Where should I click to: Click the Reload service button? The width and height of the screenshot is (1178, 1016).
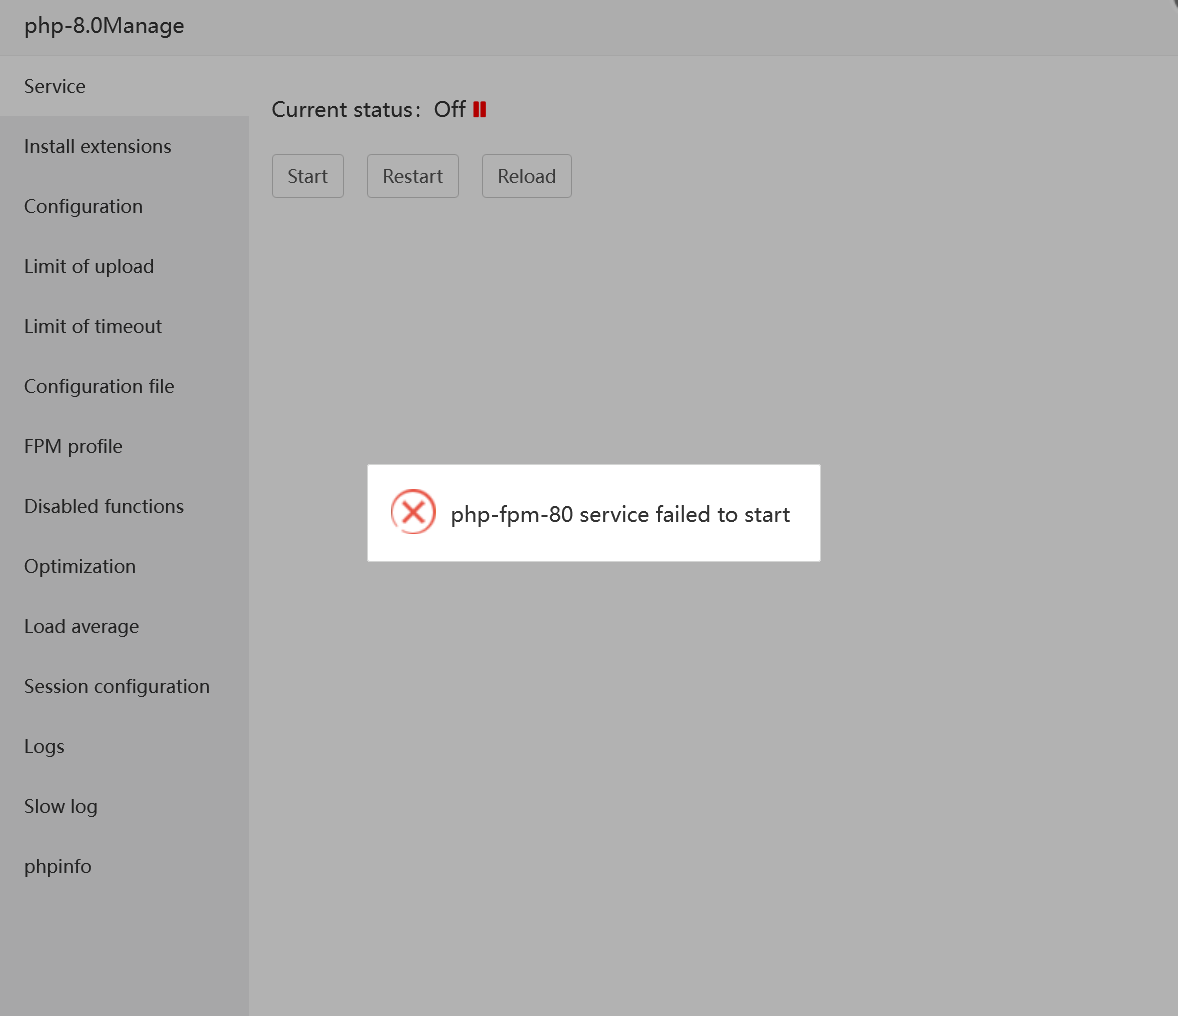tap(527, 177)
